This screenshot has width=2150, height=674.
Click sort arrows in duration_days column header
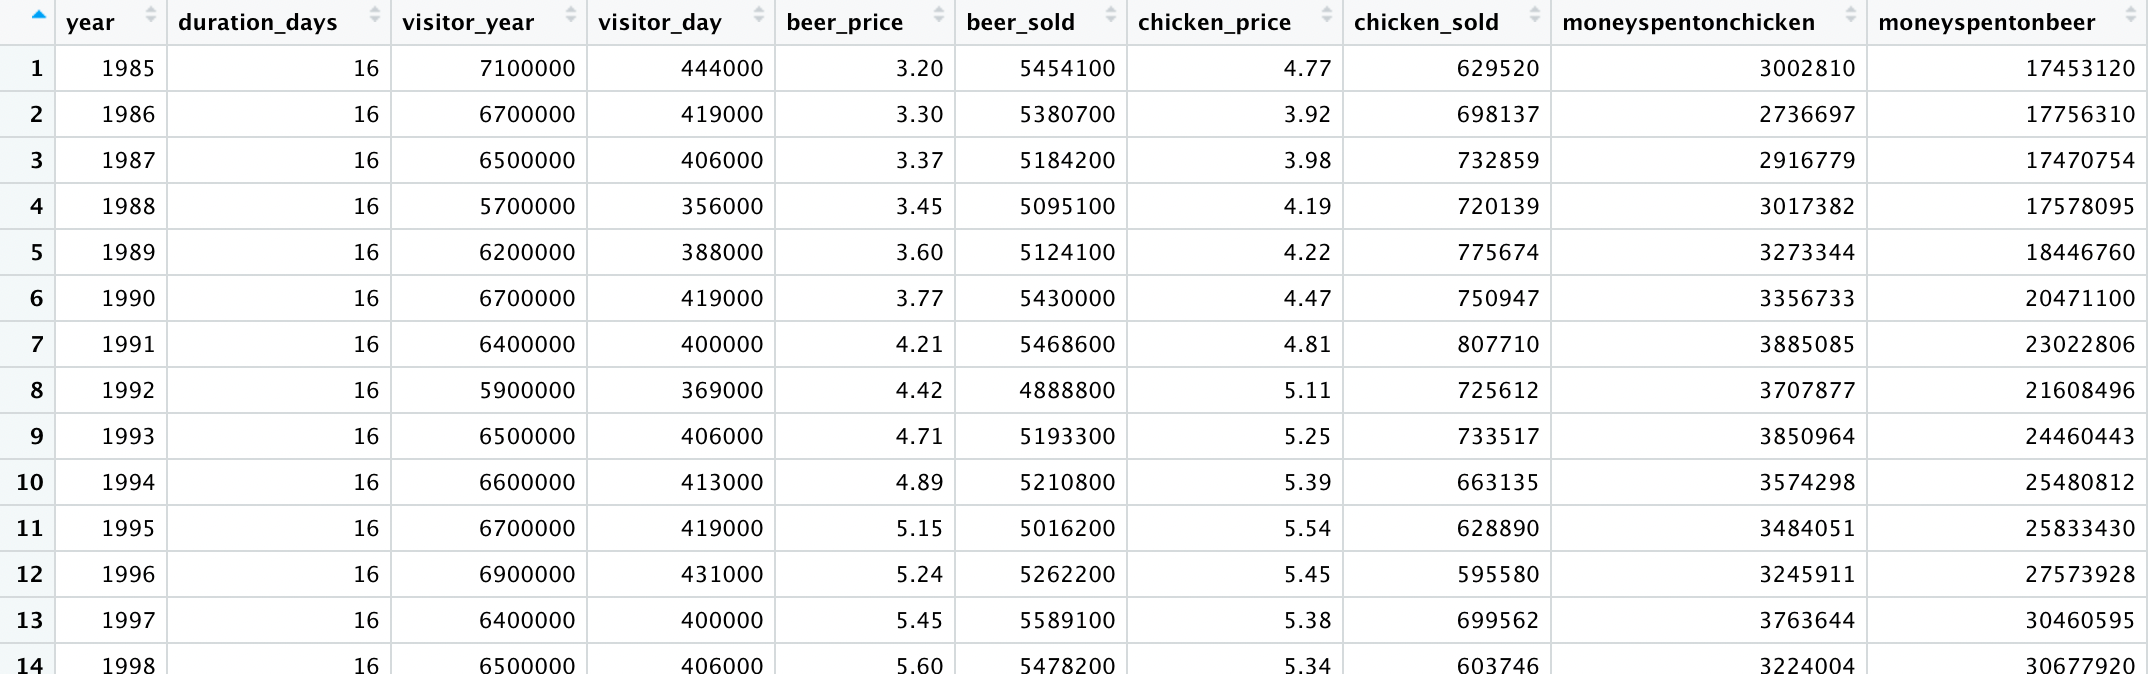click(x=375, y=14)
